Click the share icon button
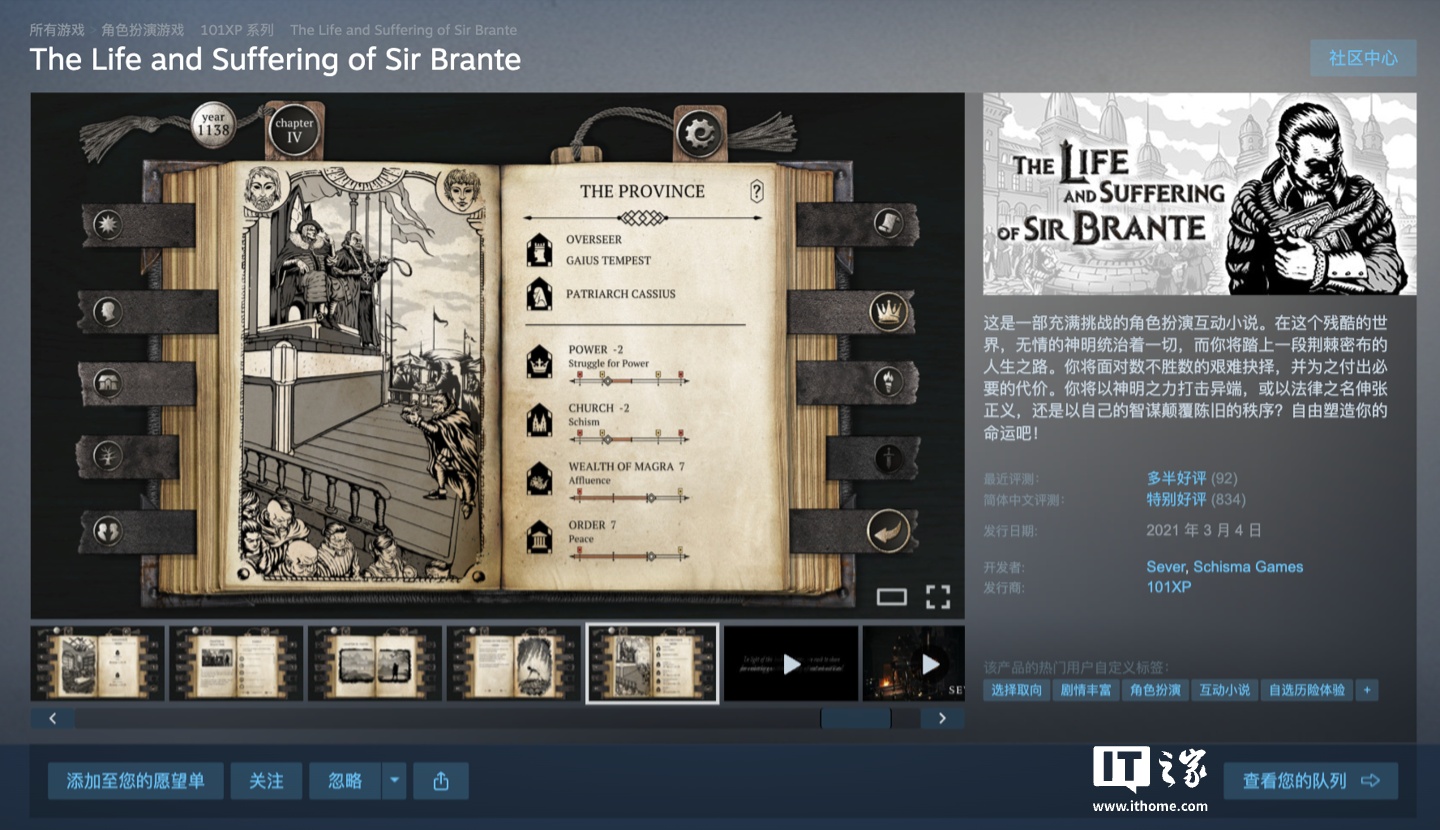The height and width of the screenshot is (830, 1440). [x=441, y=781]
